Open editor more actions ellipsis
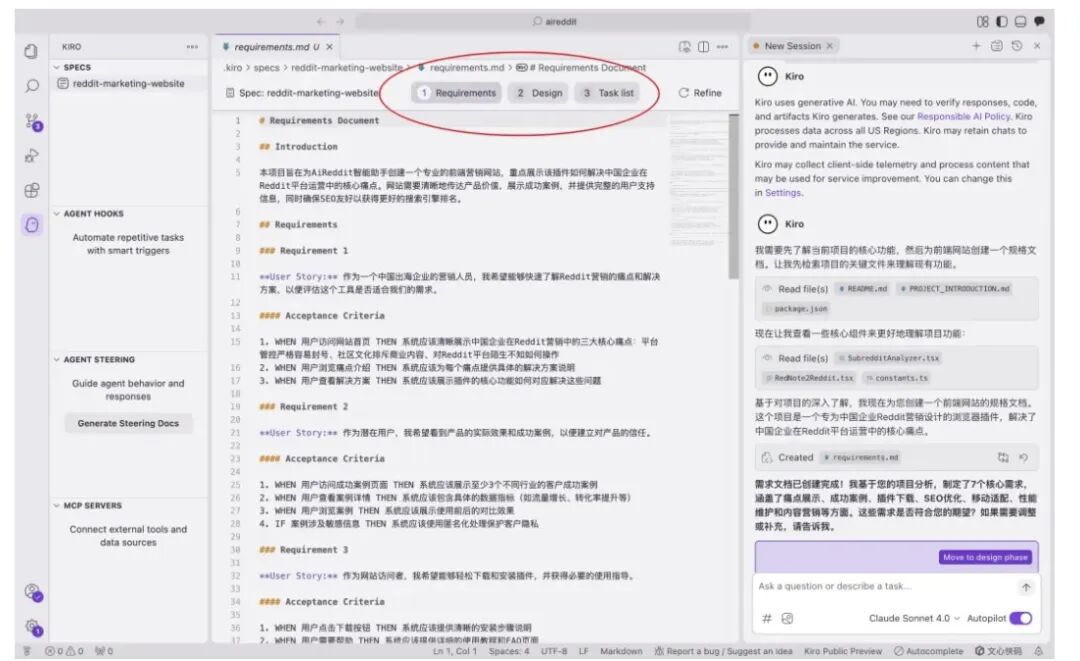 (x=722, y=47)
